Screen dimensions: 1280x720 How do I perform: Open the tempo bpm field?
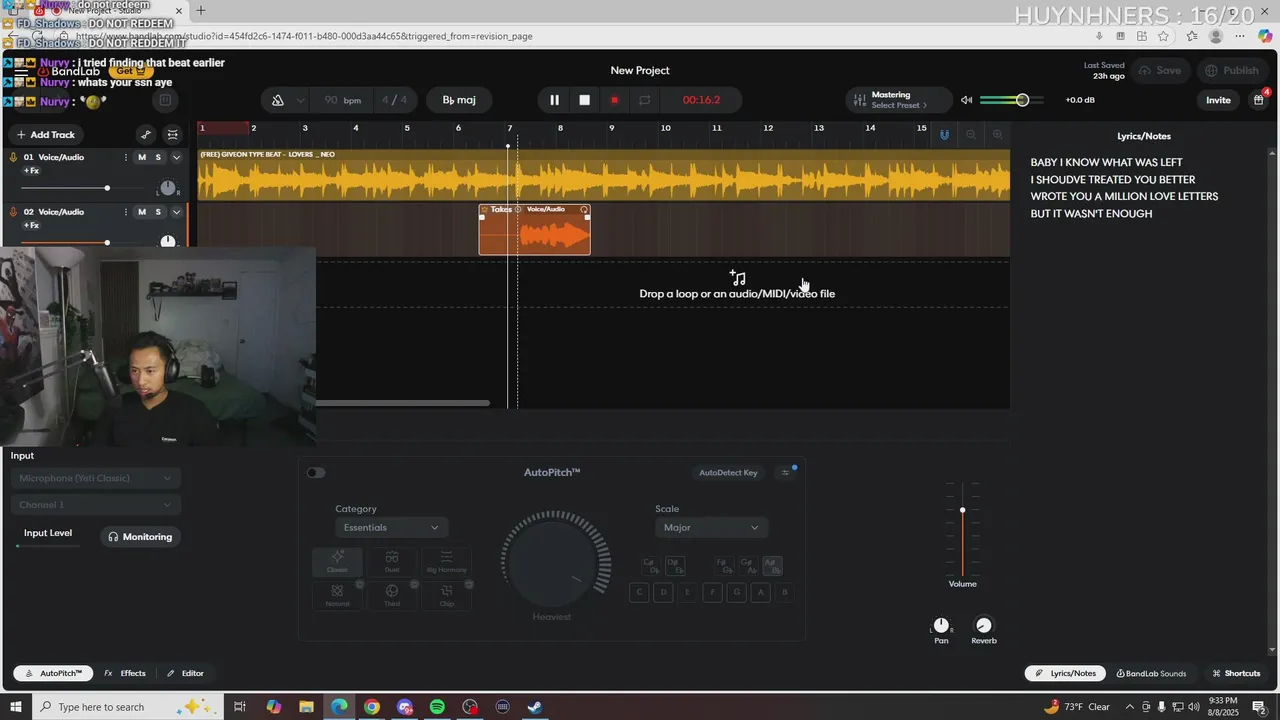click(x=343, y=100)
